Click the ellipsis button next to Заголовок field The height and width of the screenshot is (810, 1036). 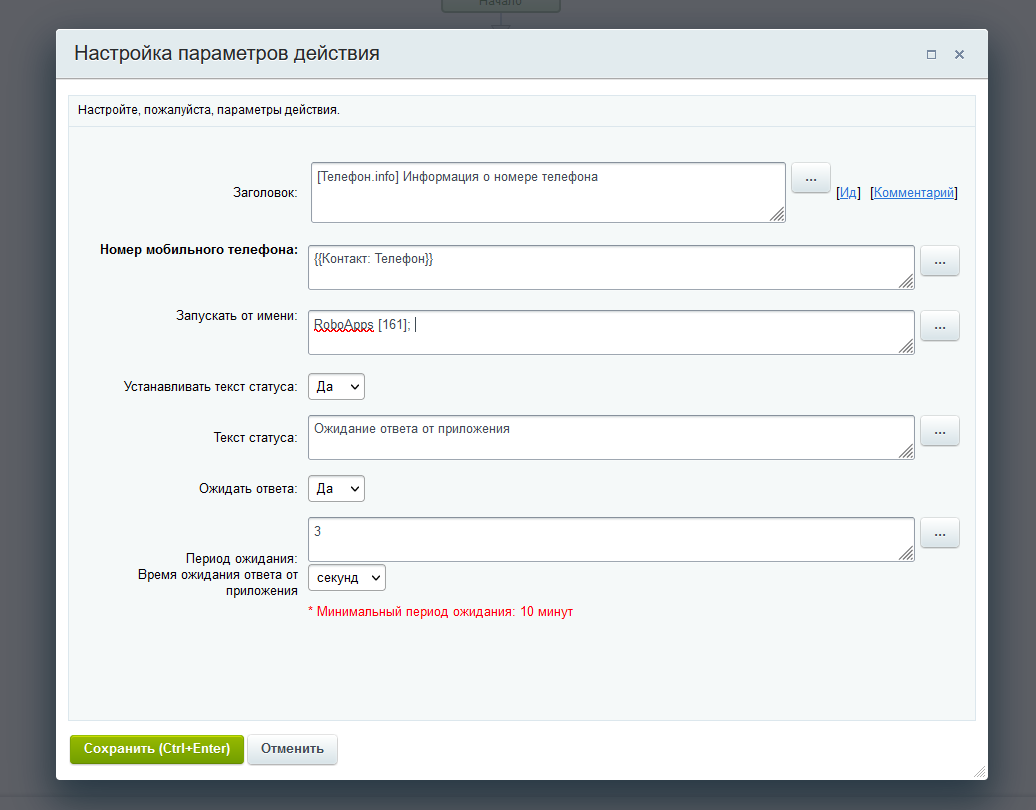click(x=811, y=177)
